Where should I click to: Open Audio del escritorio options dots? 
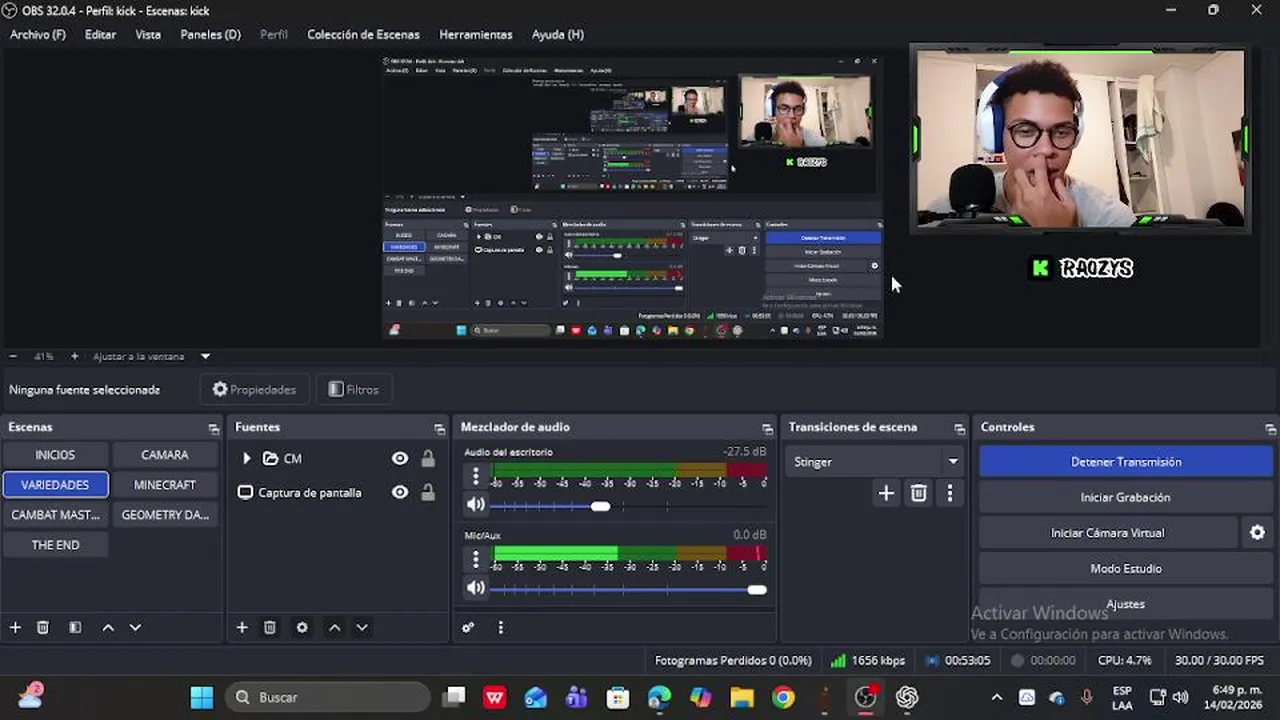pos(476,476)
